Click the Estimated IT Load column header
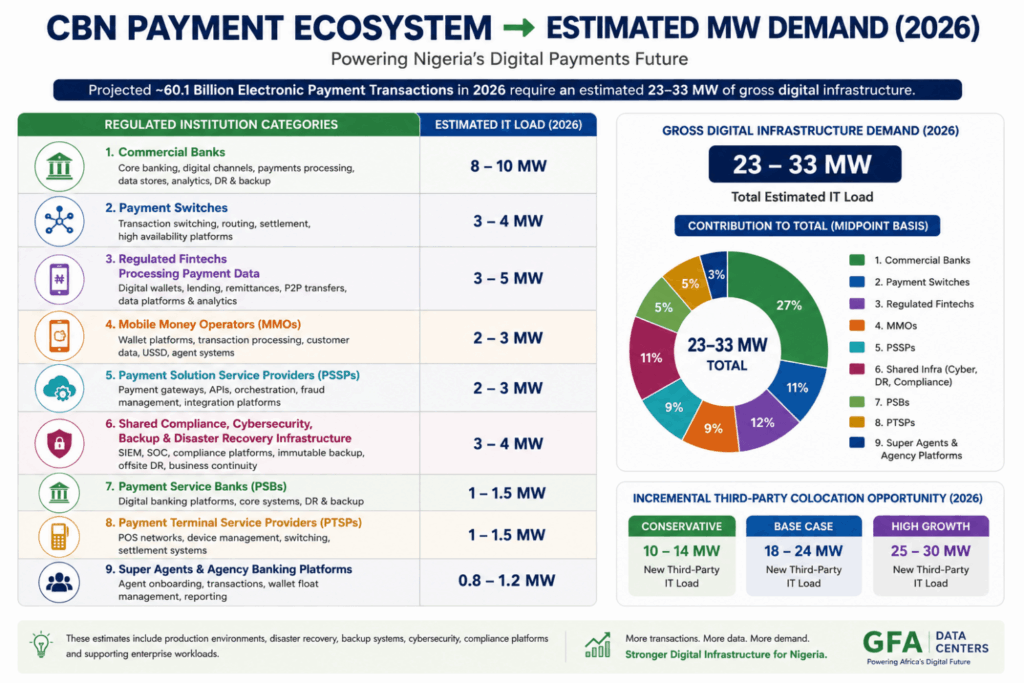Screen dimensions: 1024x683 click(x=508, y=125)
